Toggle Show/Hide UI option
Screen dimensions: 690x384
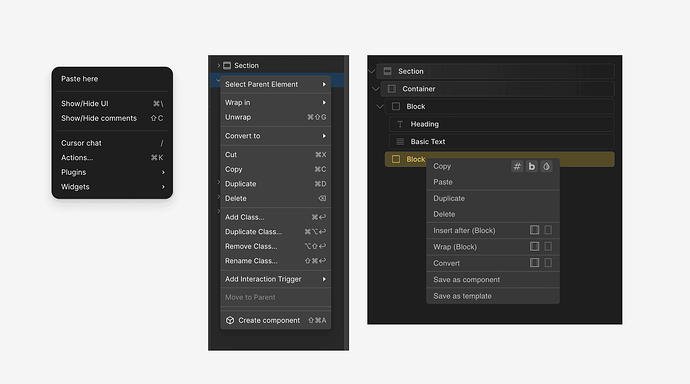click(112, 104)
